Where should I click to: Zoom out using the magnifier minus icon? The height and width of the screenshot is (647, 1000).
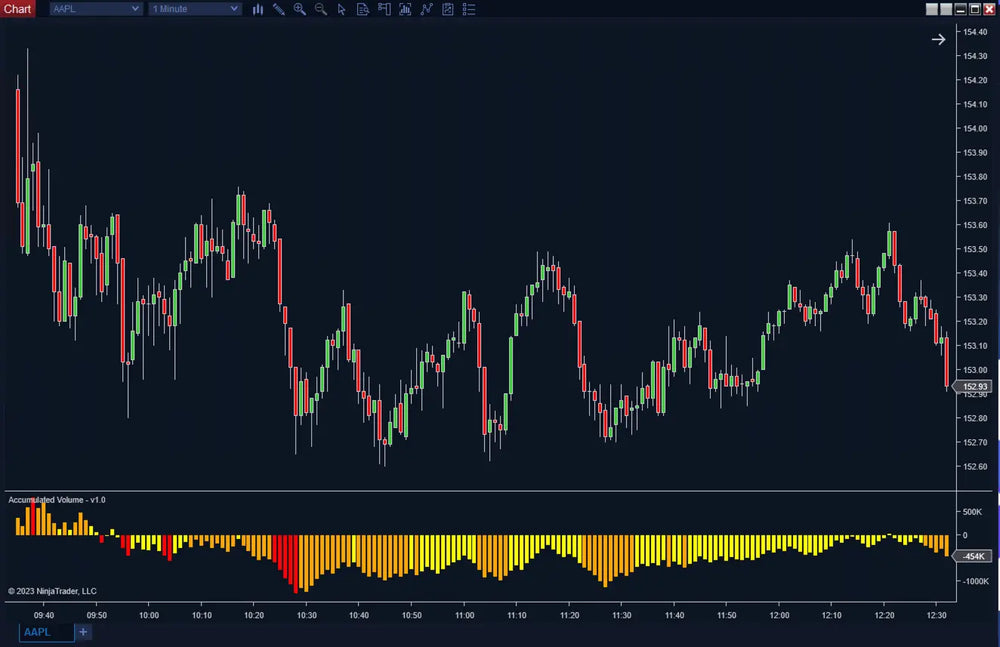(x=321, y=9)
